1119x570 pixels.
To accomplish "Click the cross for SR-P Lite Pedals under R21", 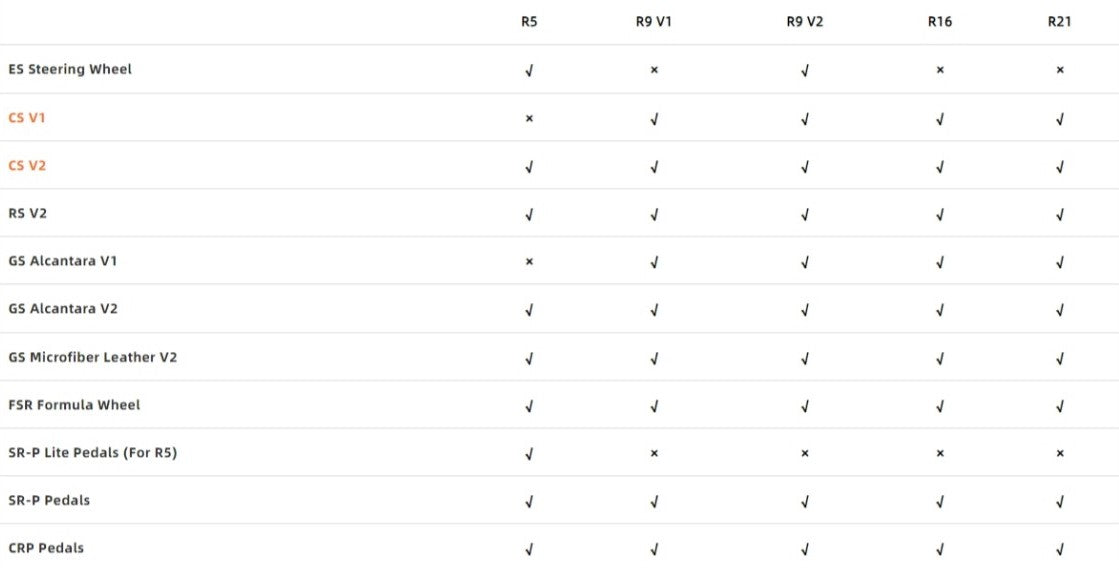I will (1059, 453).
